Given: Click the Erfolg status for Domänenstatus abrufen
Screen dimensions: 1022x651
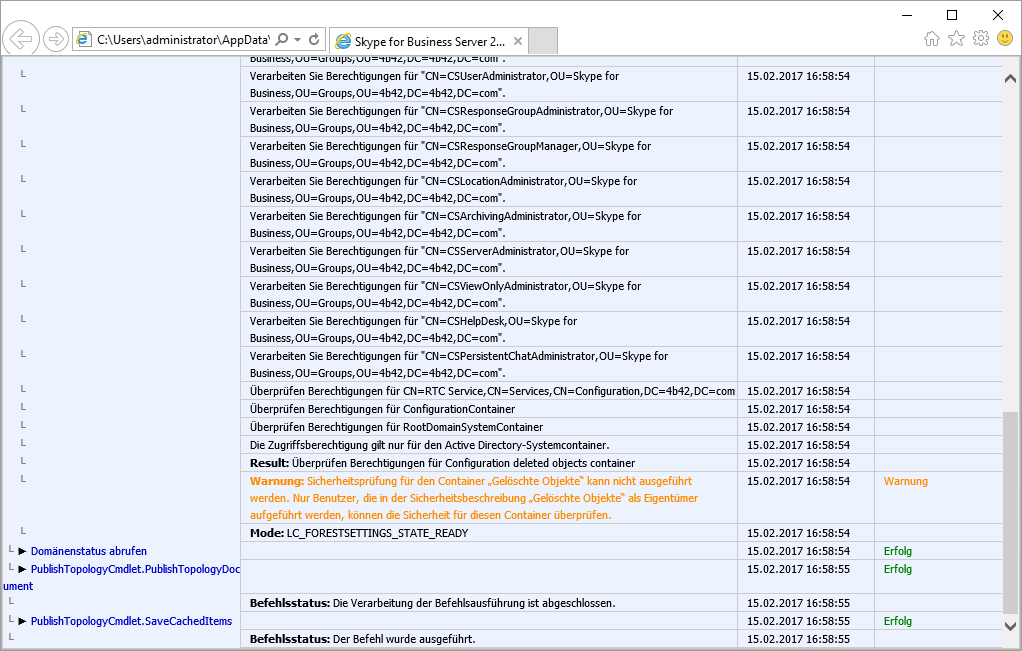Looking at the screenshot, I should coord(898,551).
